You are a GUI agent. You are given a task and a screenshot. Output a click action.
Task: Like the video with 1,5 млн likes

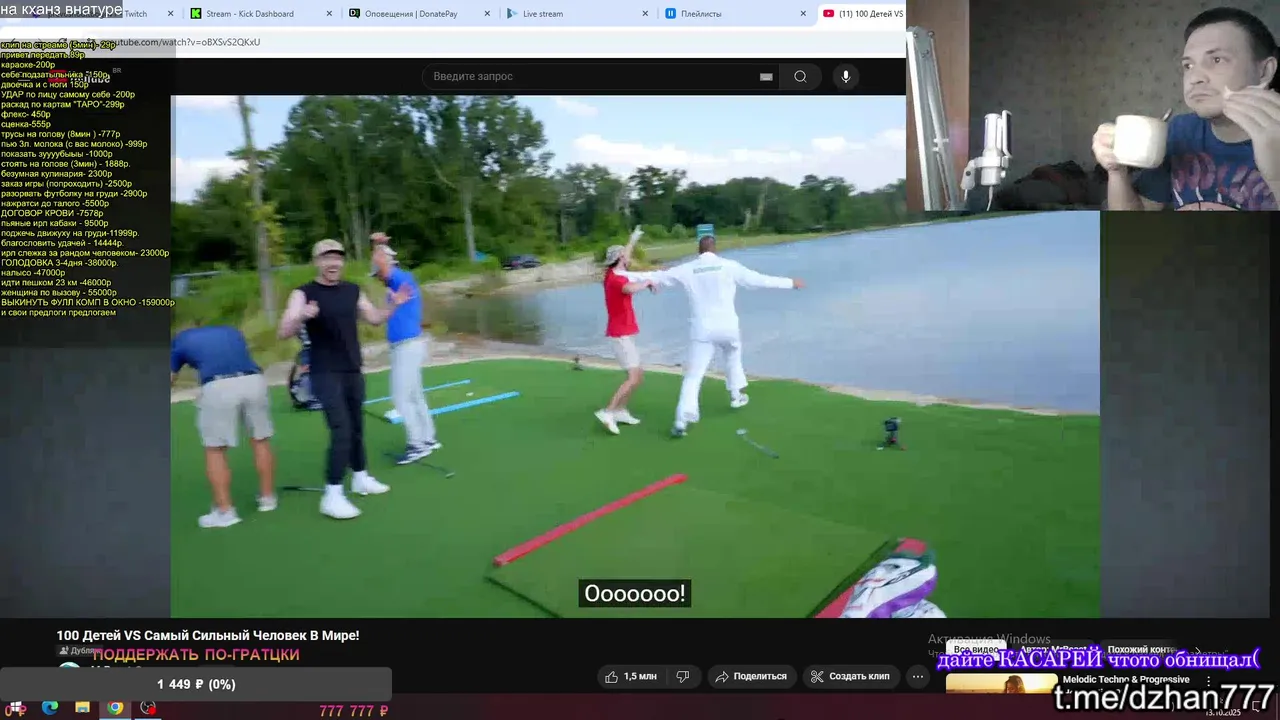coord(630,676)
